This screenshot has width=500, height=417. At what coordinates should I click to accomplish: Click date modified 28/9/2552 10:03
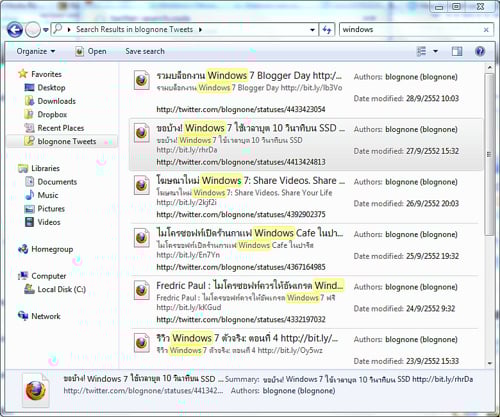(x=432, y=98)
